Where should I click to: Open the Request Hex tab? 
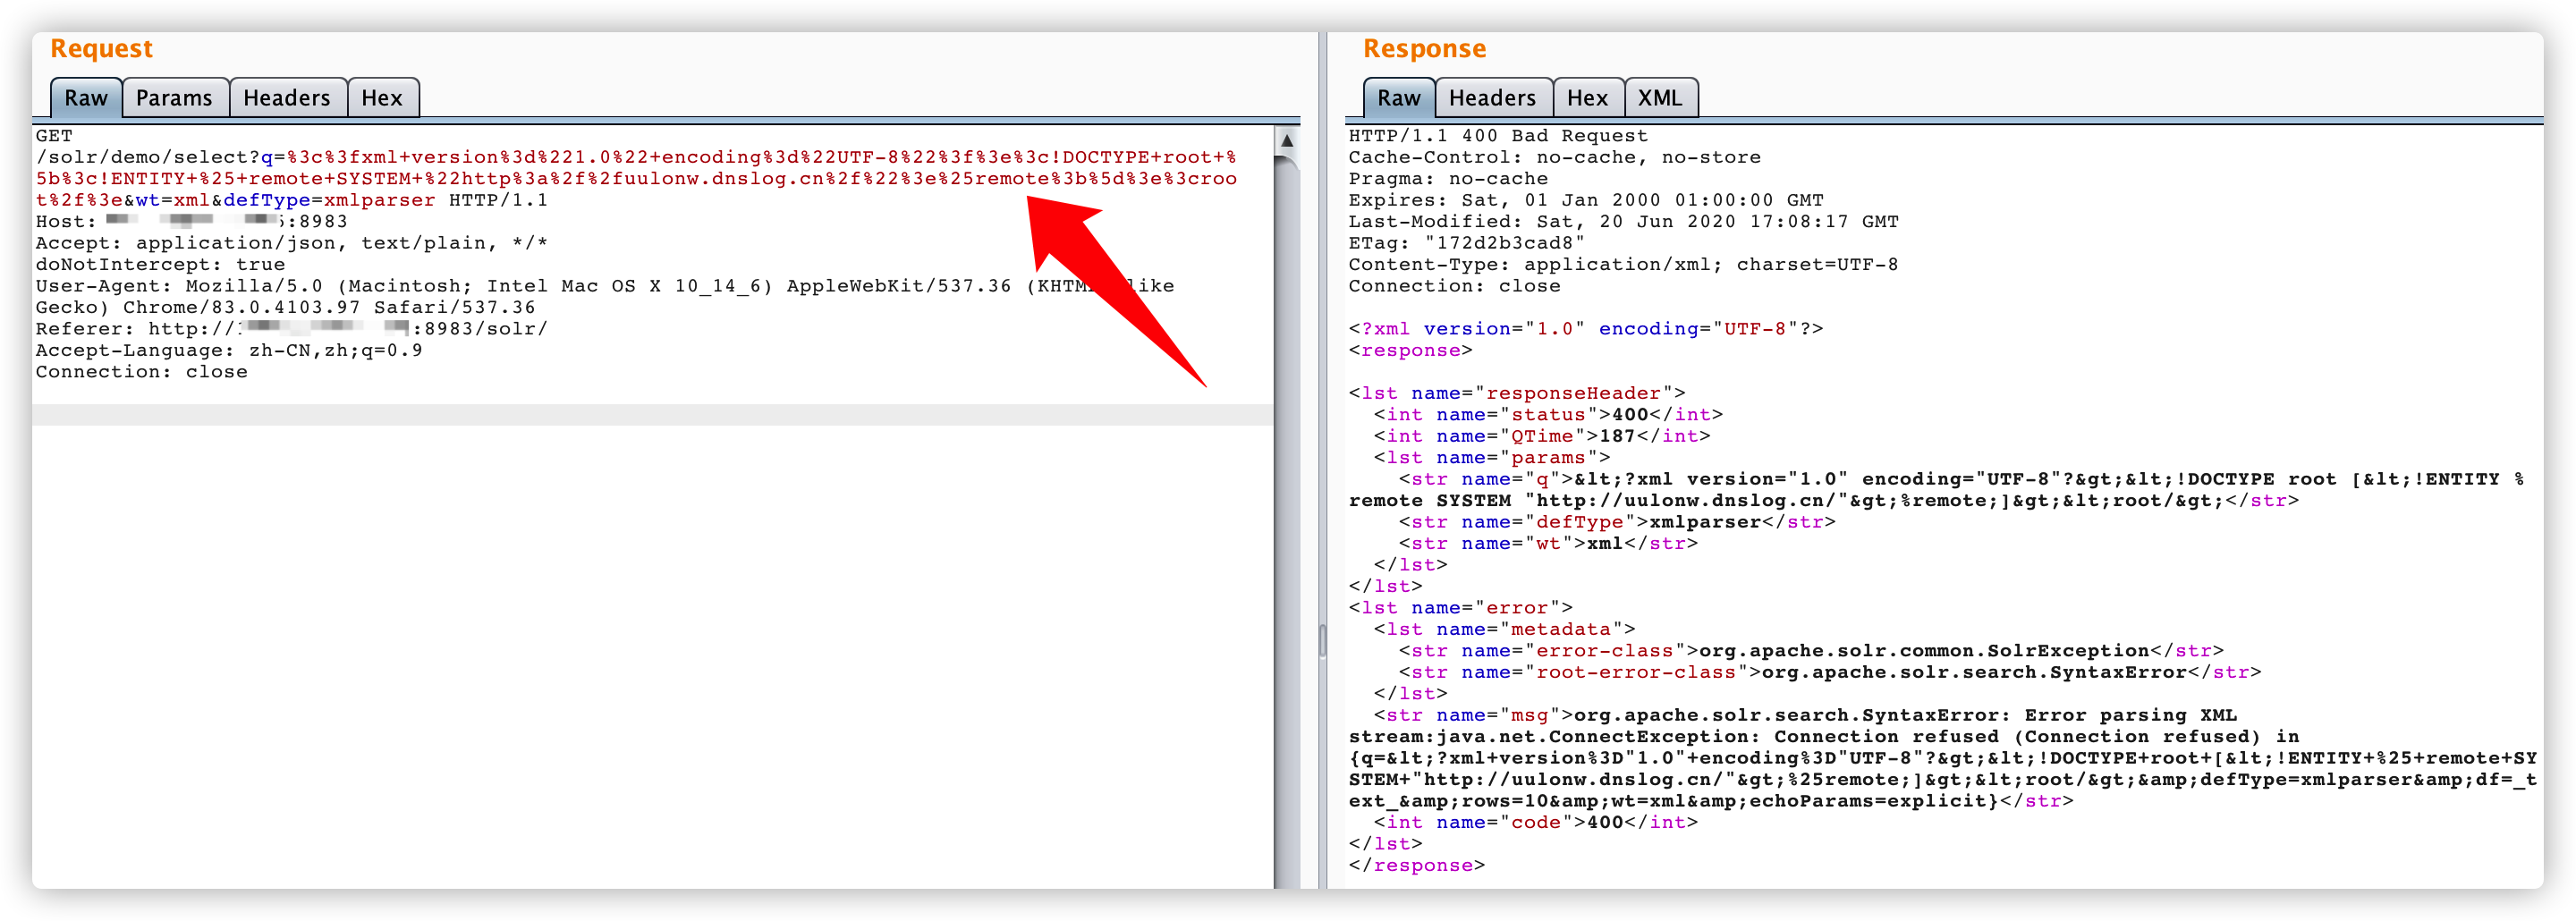[382, 98]
